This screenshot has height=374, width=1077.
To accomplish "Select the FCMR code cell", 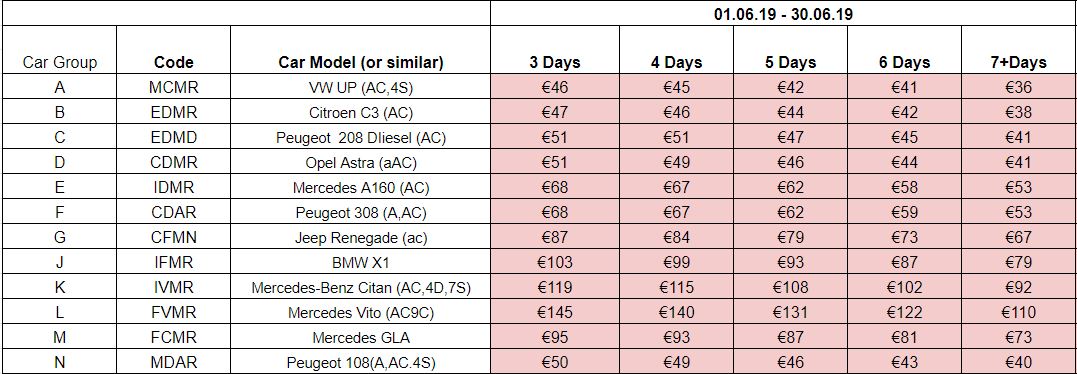I will click(x=174, y=338).
